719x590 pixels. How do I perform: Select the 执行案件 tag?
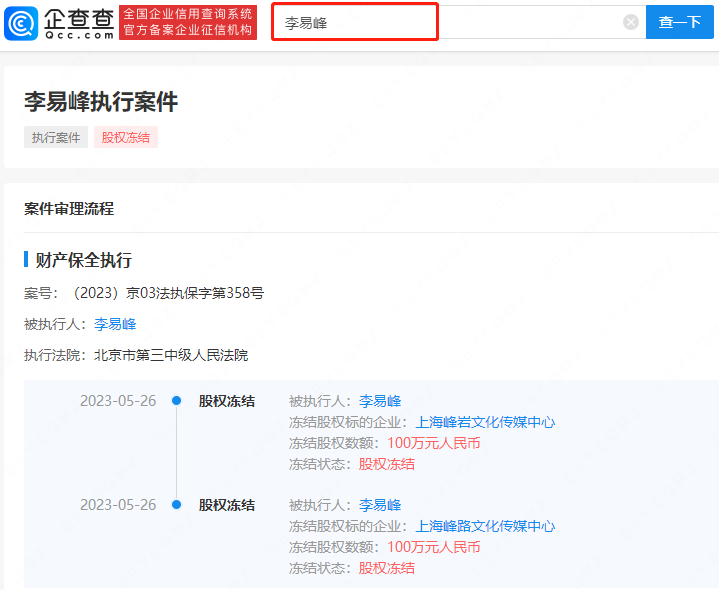56,137
